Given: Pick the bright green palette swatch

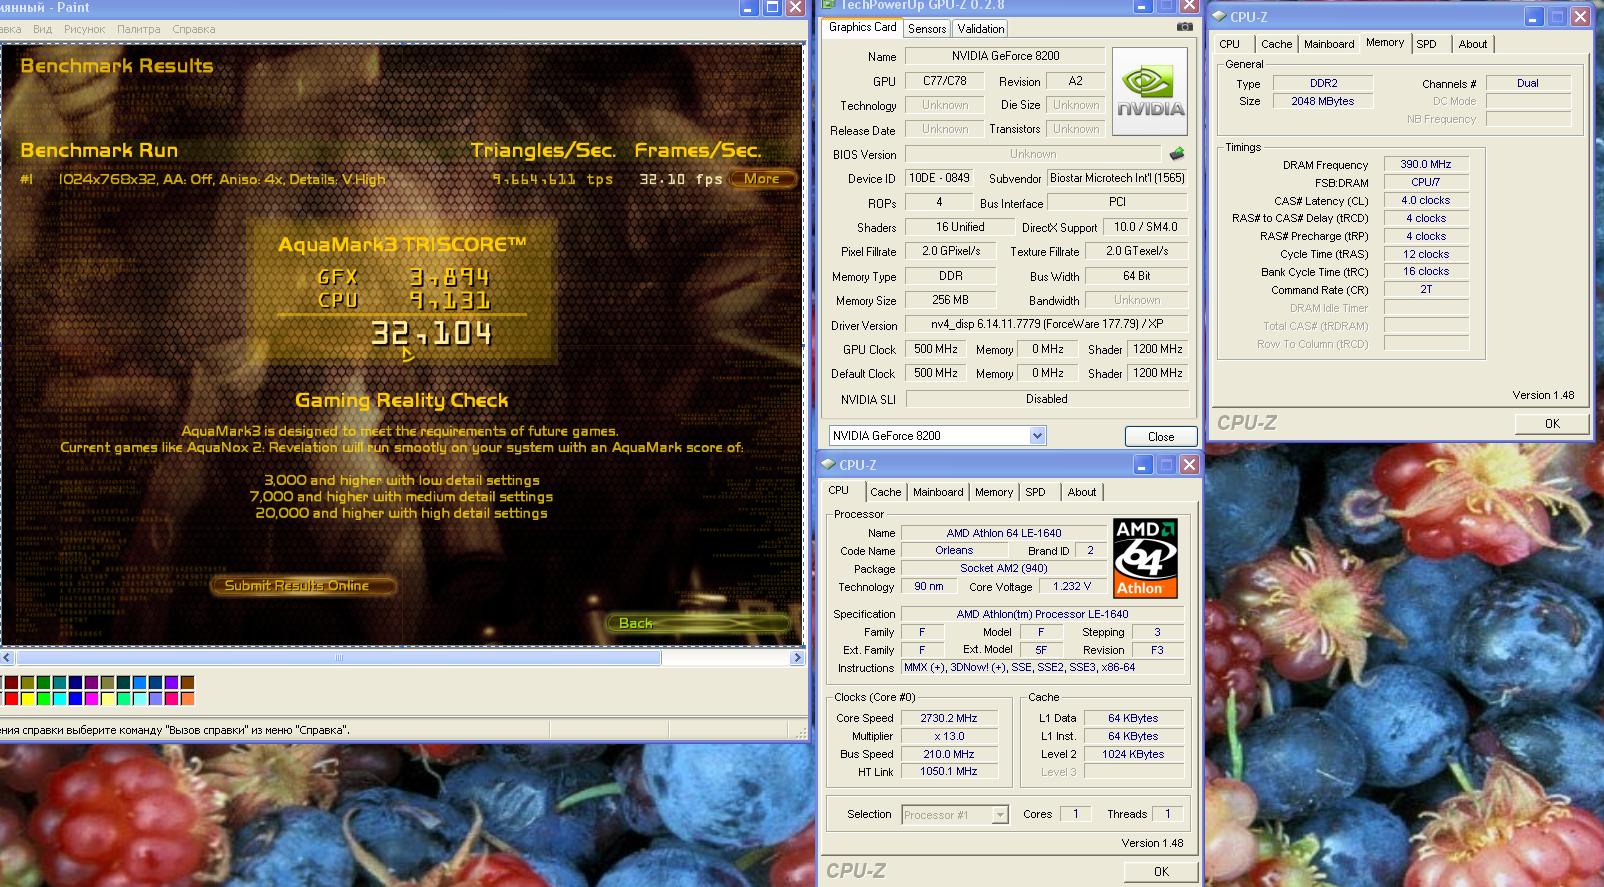Looking at the screenshot, I should (x=43, y=699).
